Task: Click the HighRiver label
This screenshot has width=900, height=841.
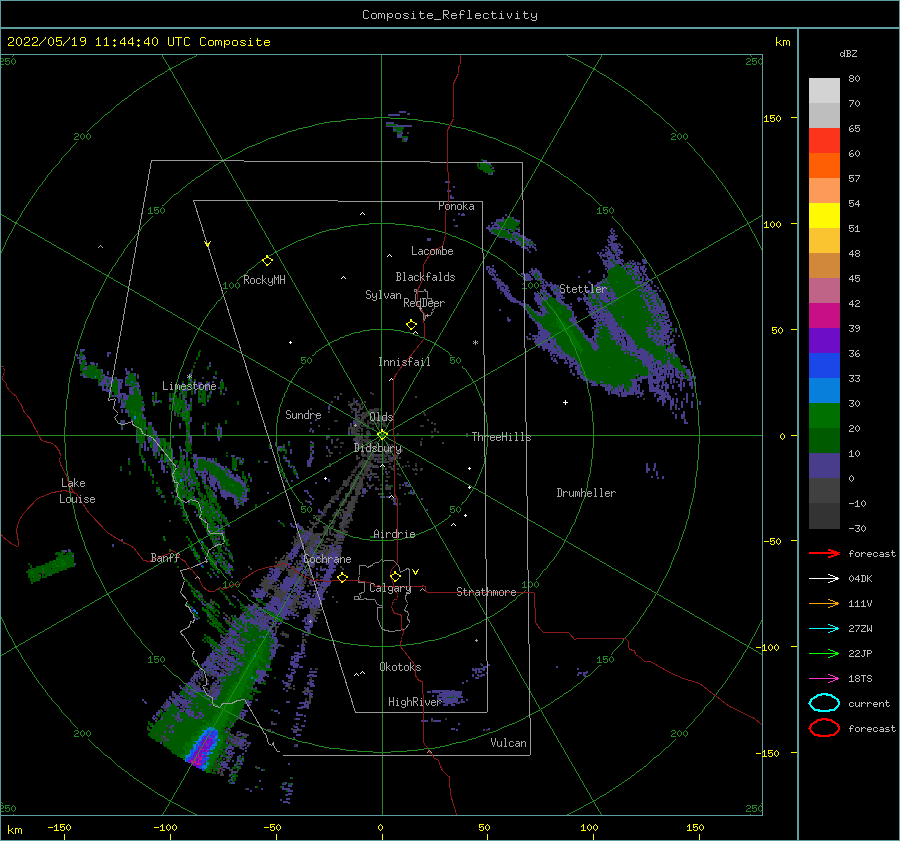Action: 414,702
